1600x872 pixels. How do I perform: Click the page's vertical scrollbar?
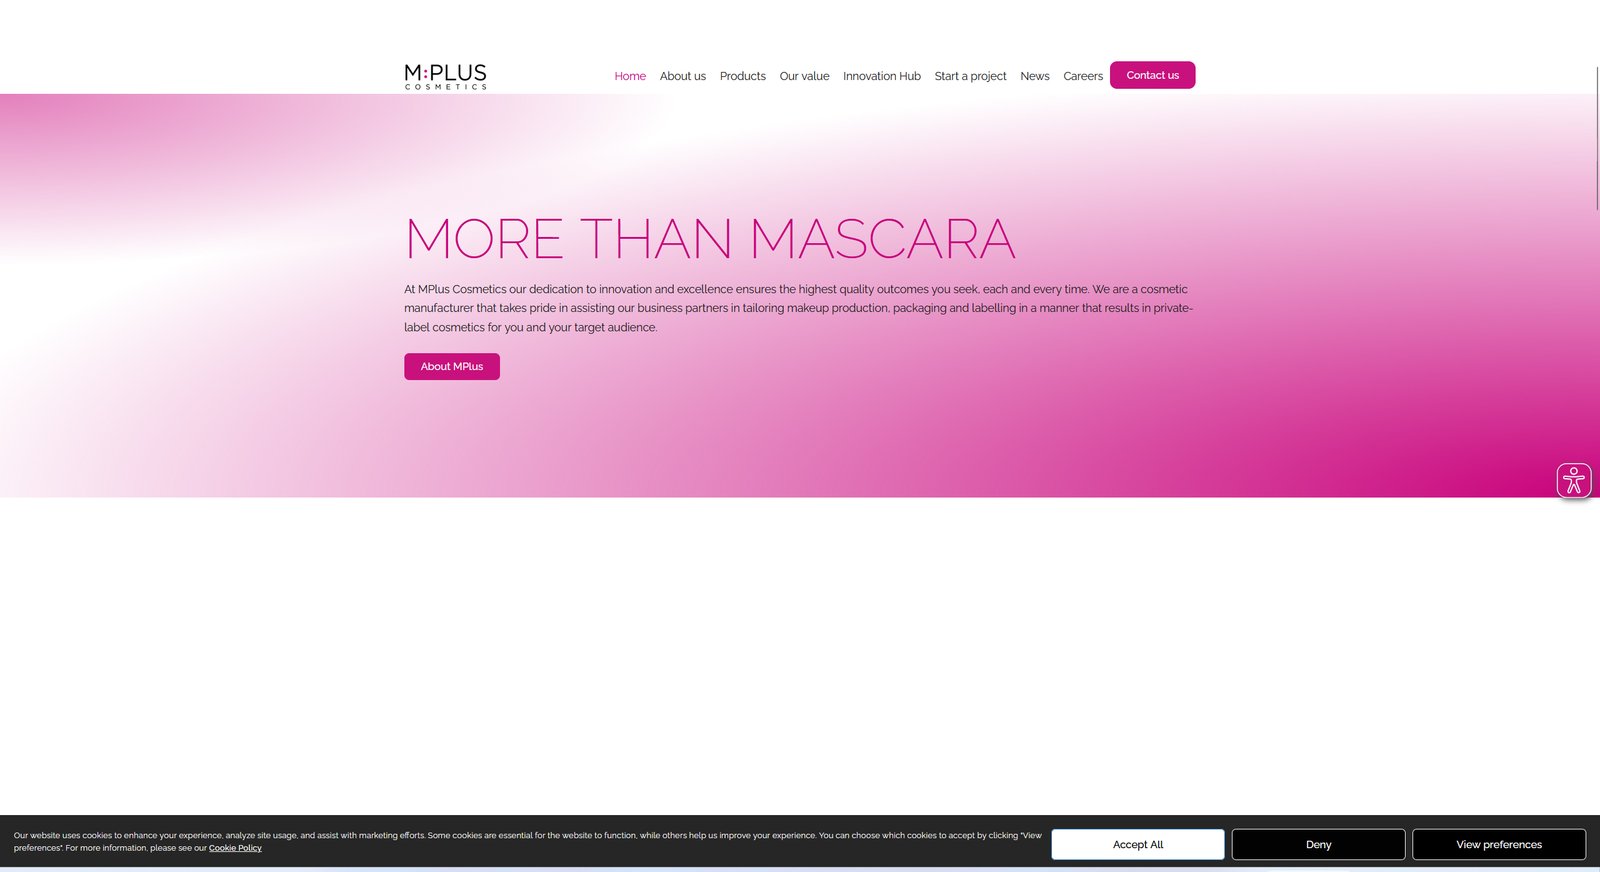point(1597,140)
